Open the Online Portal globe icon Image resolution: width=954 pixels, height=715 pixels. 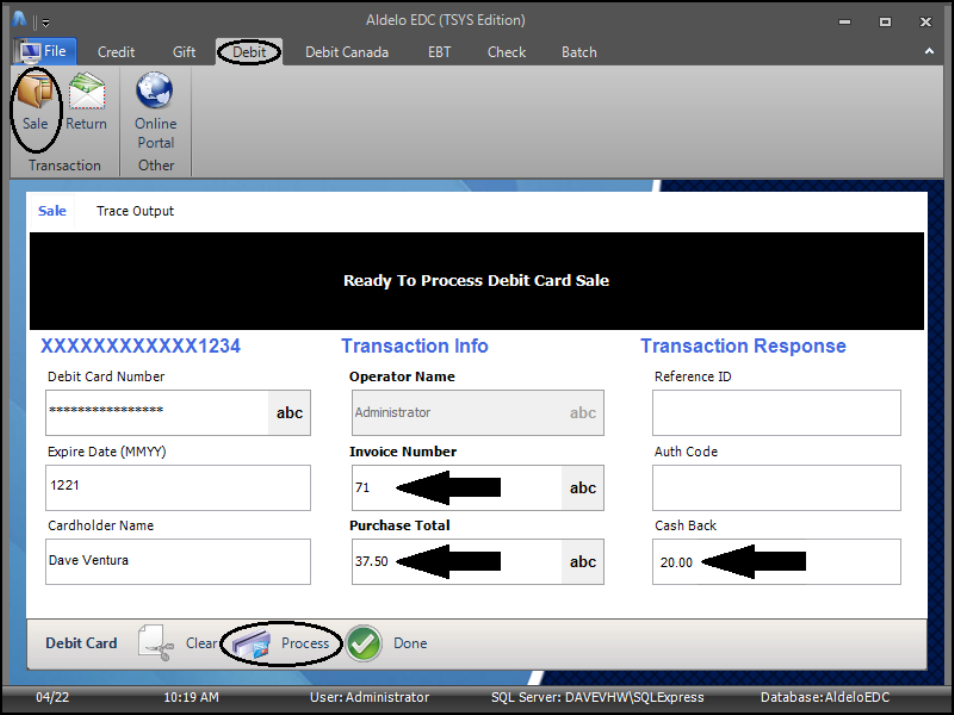[x=155, y=91]
